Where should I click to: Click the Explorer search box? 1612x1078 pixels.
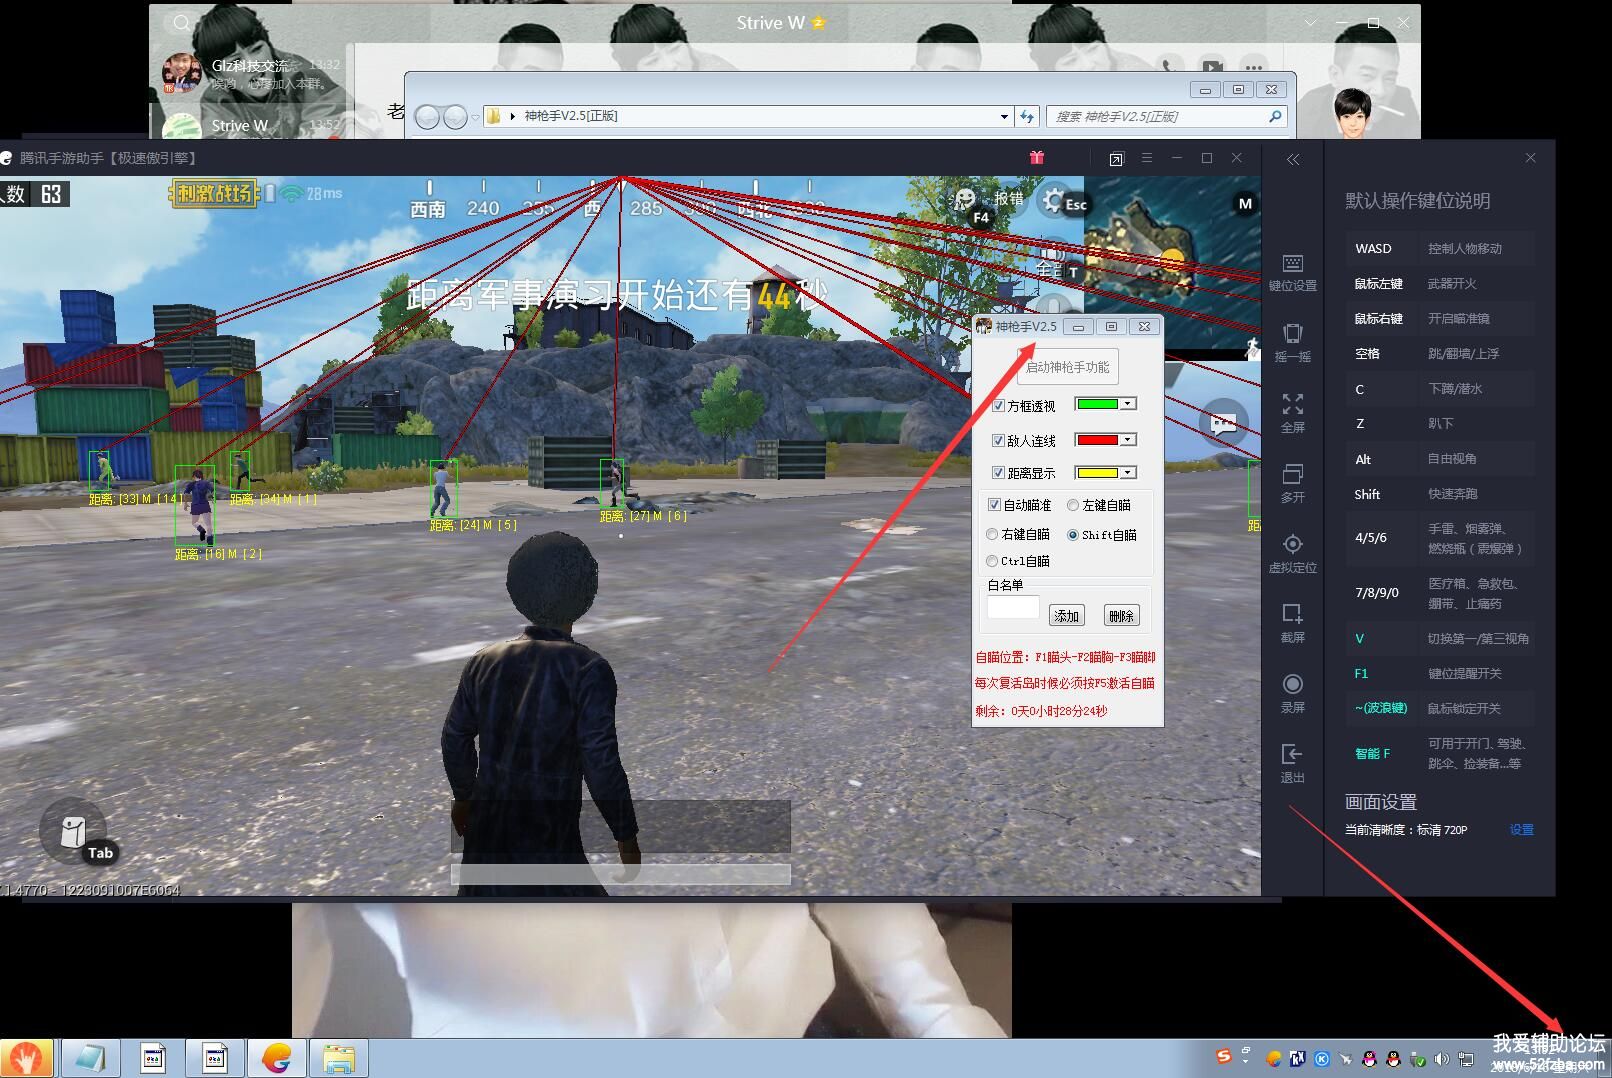point(1165,117)
